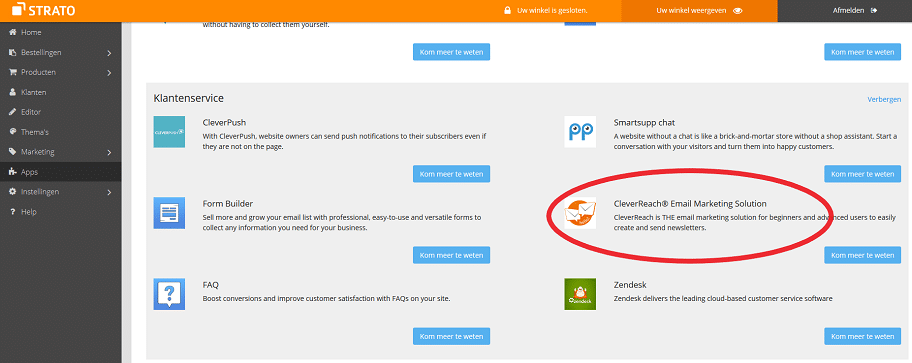Expand the Producten submenu chevron

pyautogui.click(x=109, y=73)
